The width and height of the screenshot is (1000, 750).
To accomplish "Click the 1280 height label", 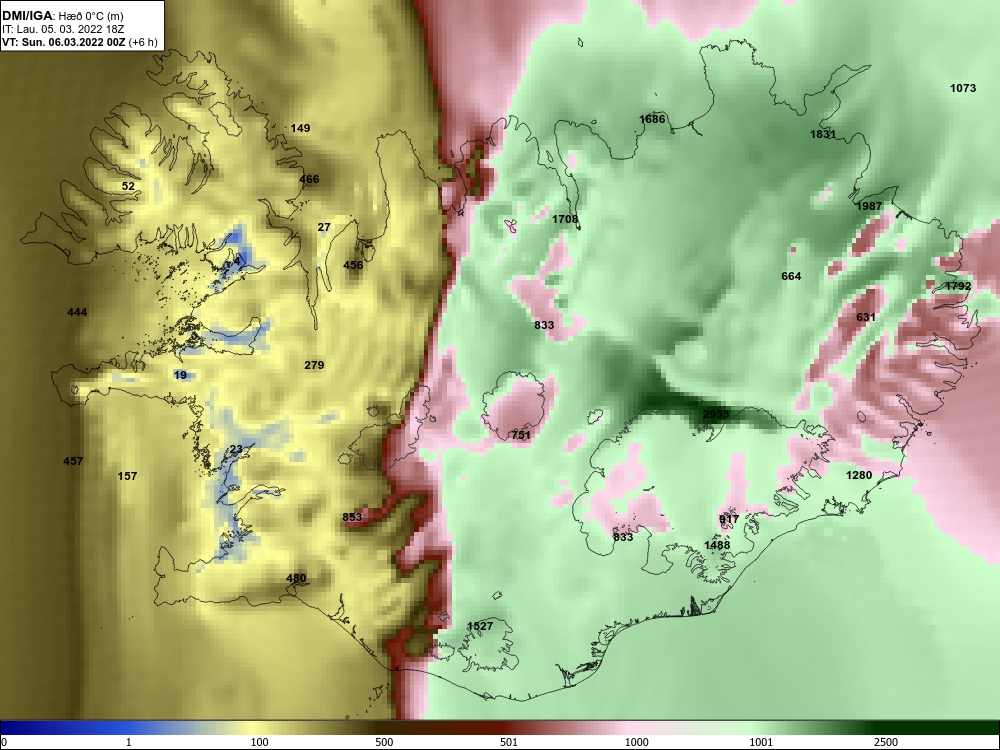I will 858,475.
